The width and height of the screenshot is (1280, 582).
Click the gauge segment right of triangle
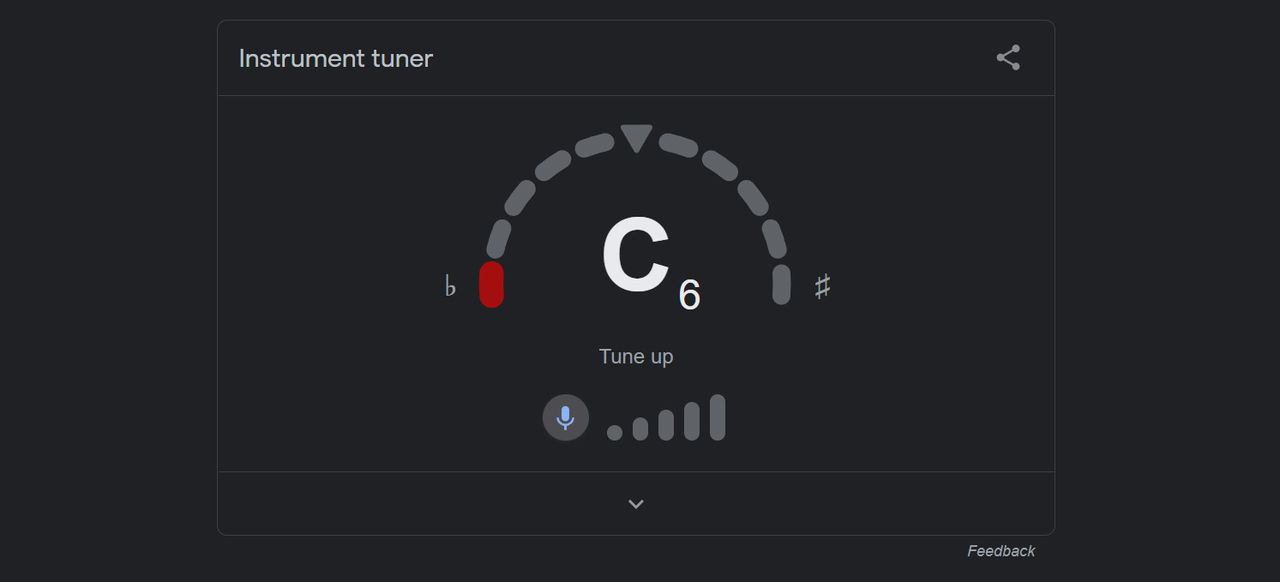(678, 146)
